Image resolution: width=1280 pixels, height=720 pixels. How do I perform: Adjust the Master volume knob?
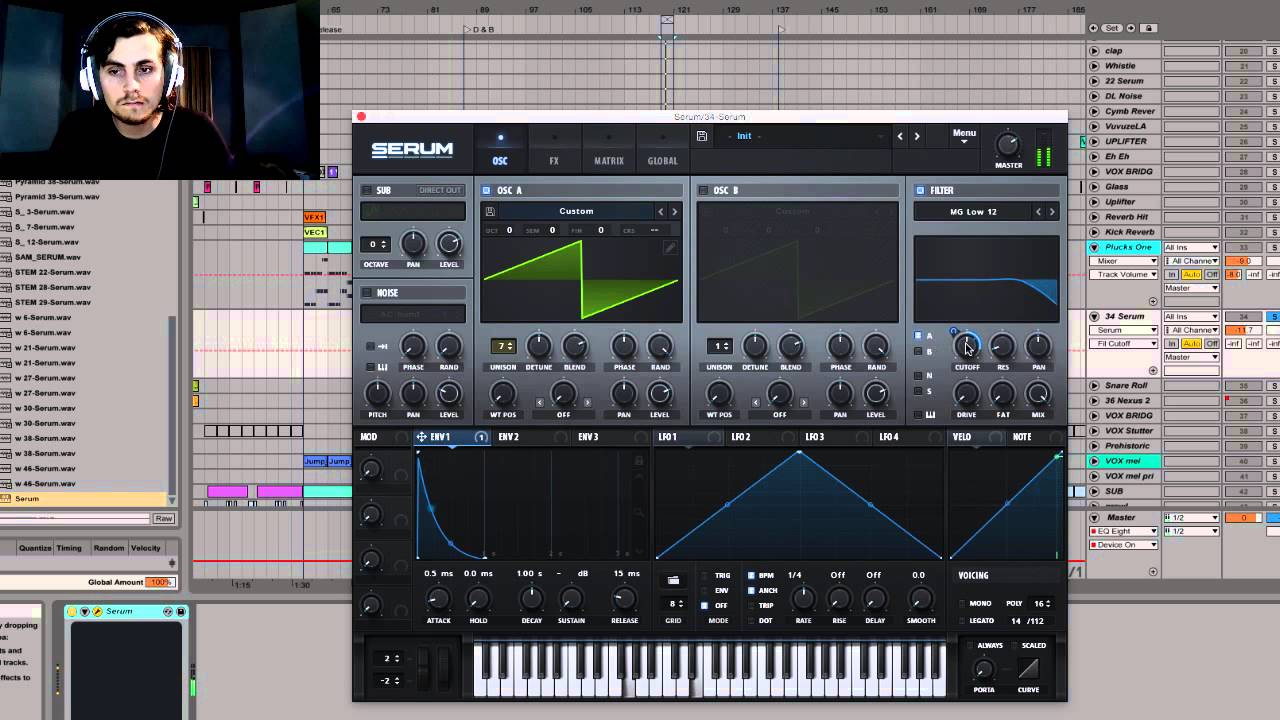point(1008,145)
